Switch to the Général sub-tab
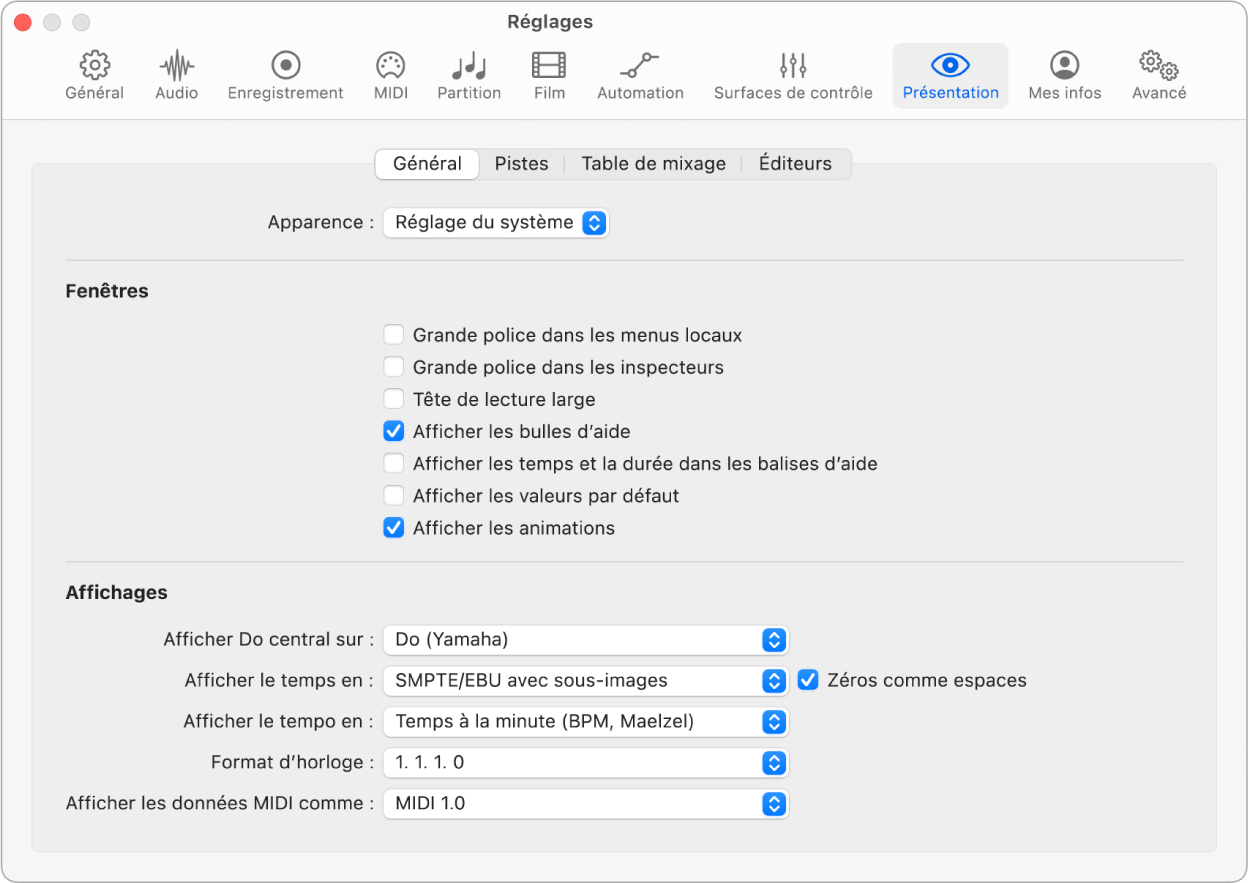The image size is (1248, 883). coord(427,164)
